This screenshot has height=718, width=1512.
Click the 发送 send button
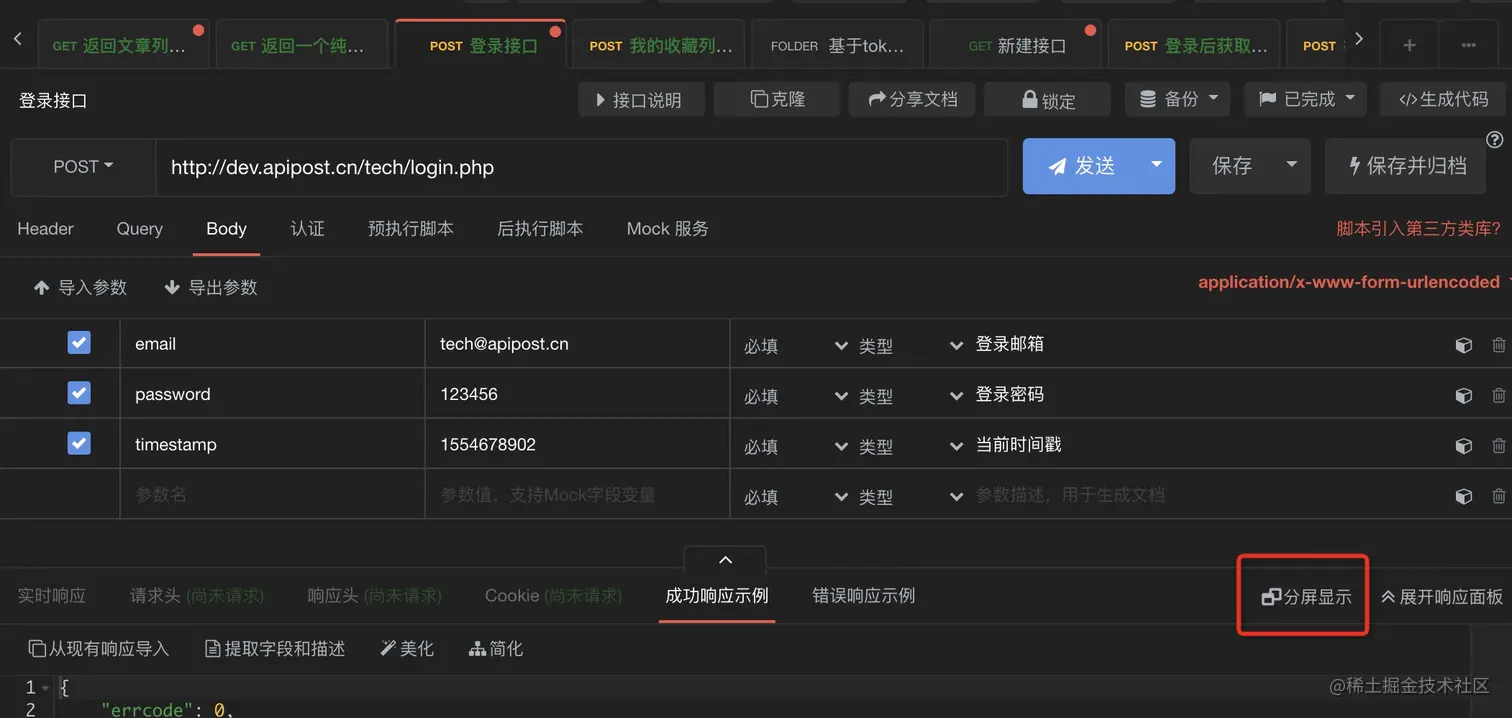point(1082,166)
